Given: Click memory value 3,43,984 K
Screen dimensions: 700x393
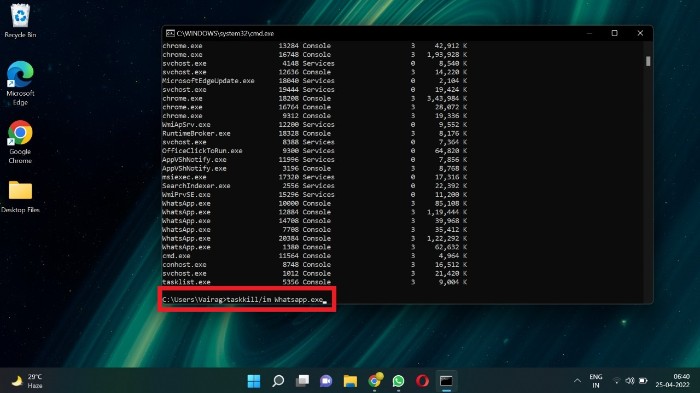Looking at the screenshot, I should (447, 98).
